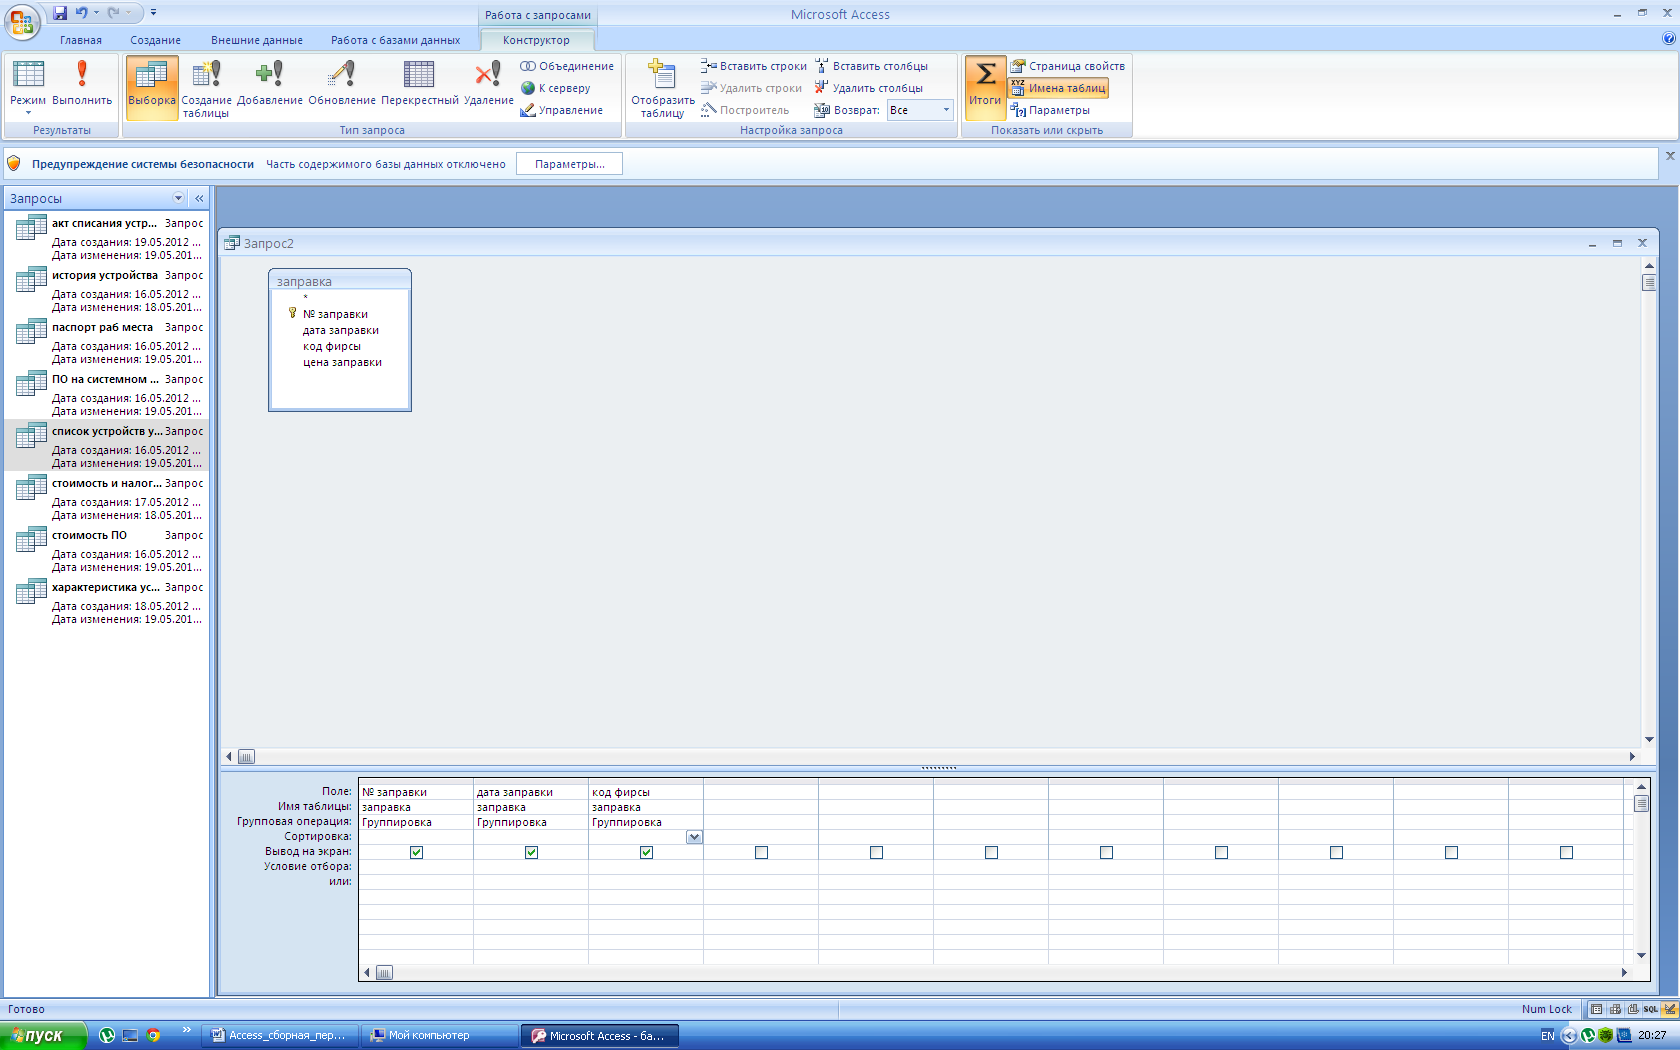
Task: Switch to pivot table view in status bar
Action: pyautogui.click(x=1615, y=1009)
